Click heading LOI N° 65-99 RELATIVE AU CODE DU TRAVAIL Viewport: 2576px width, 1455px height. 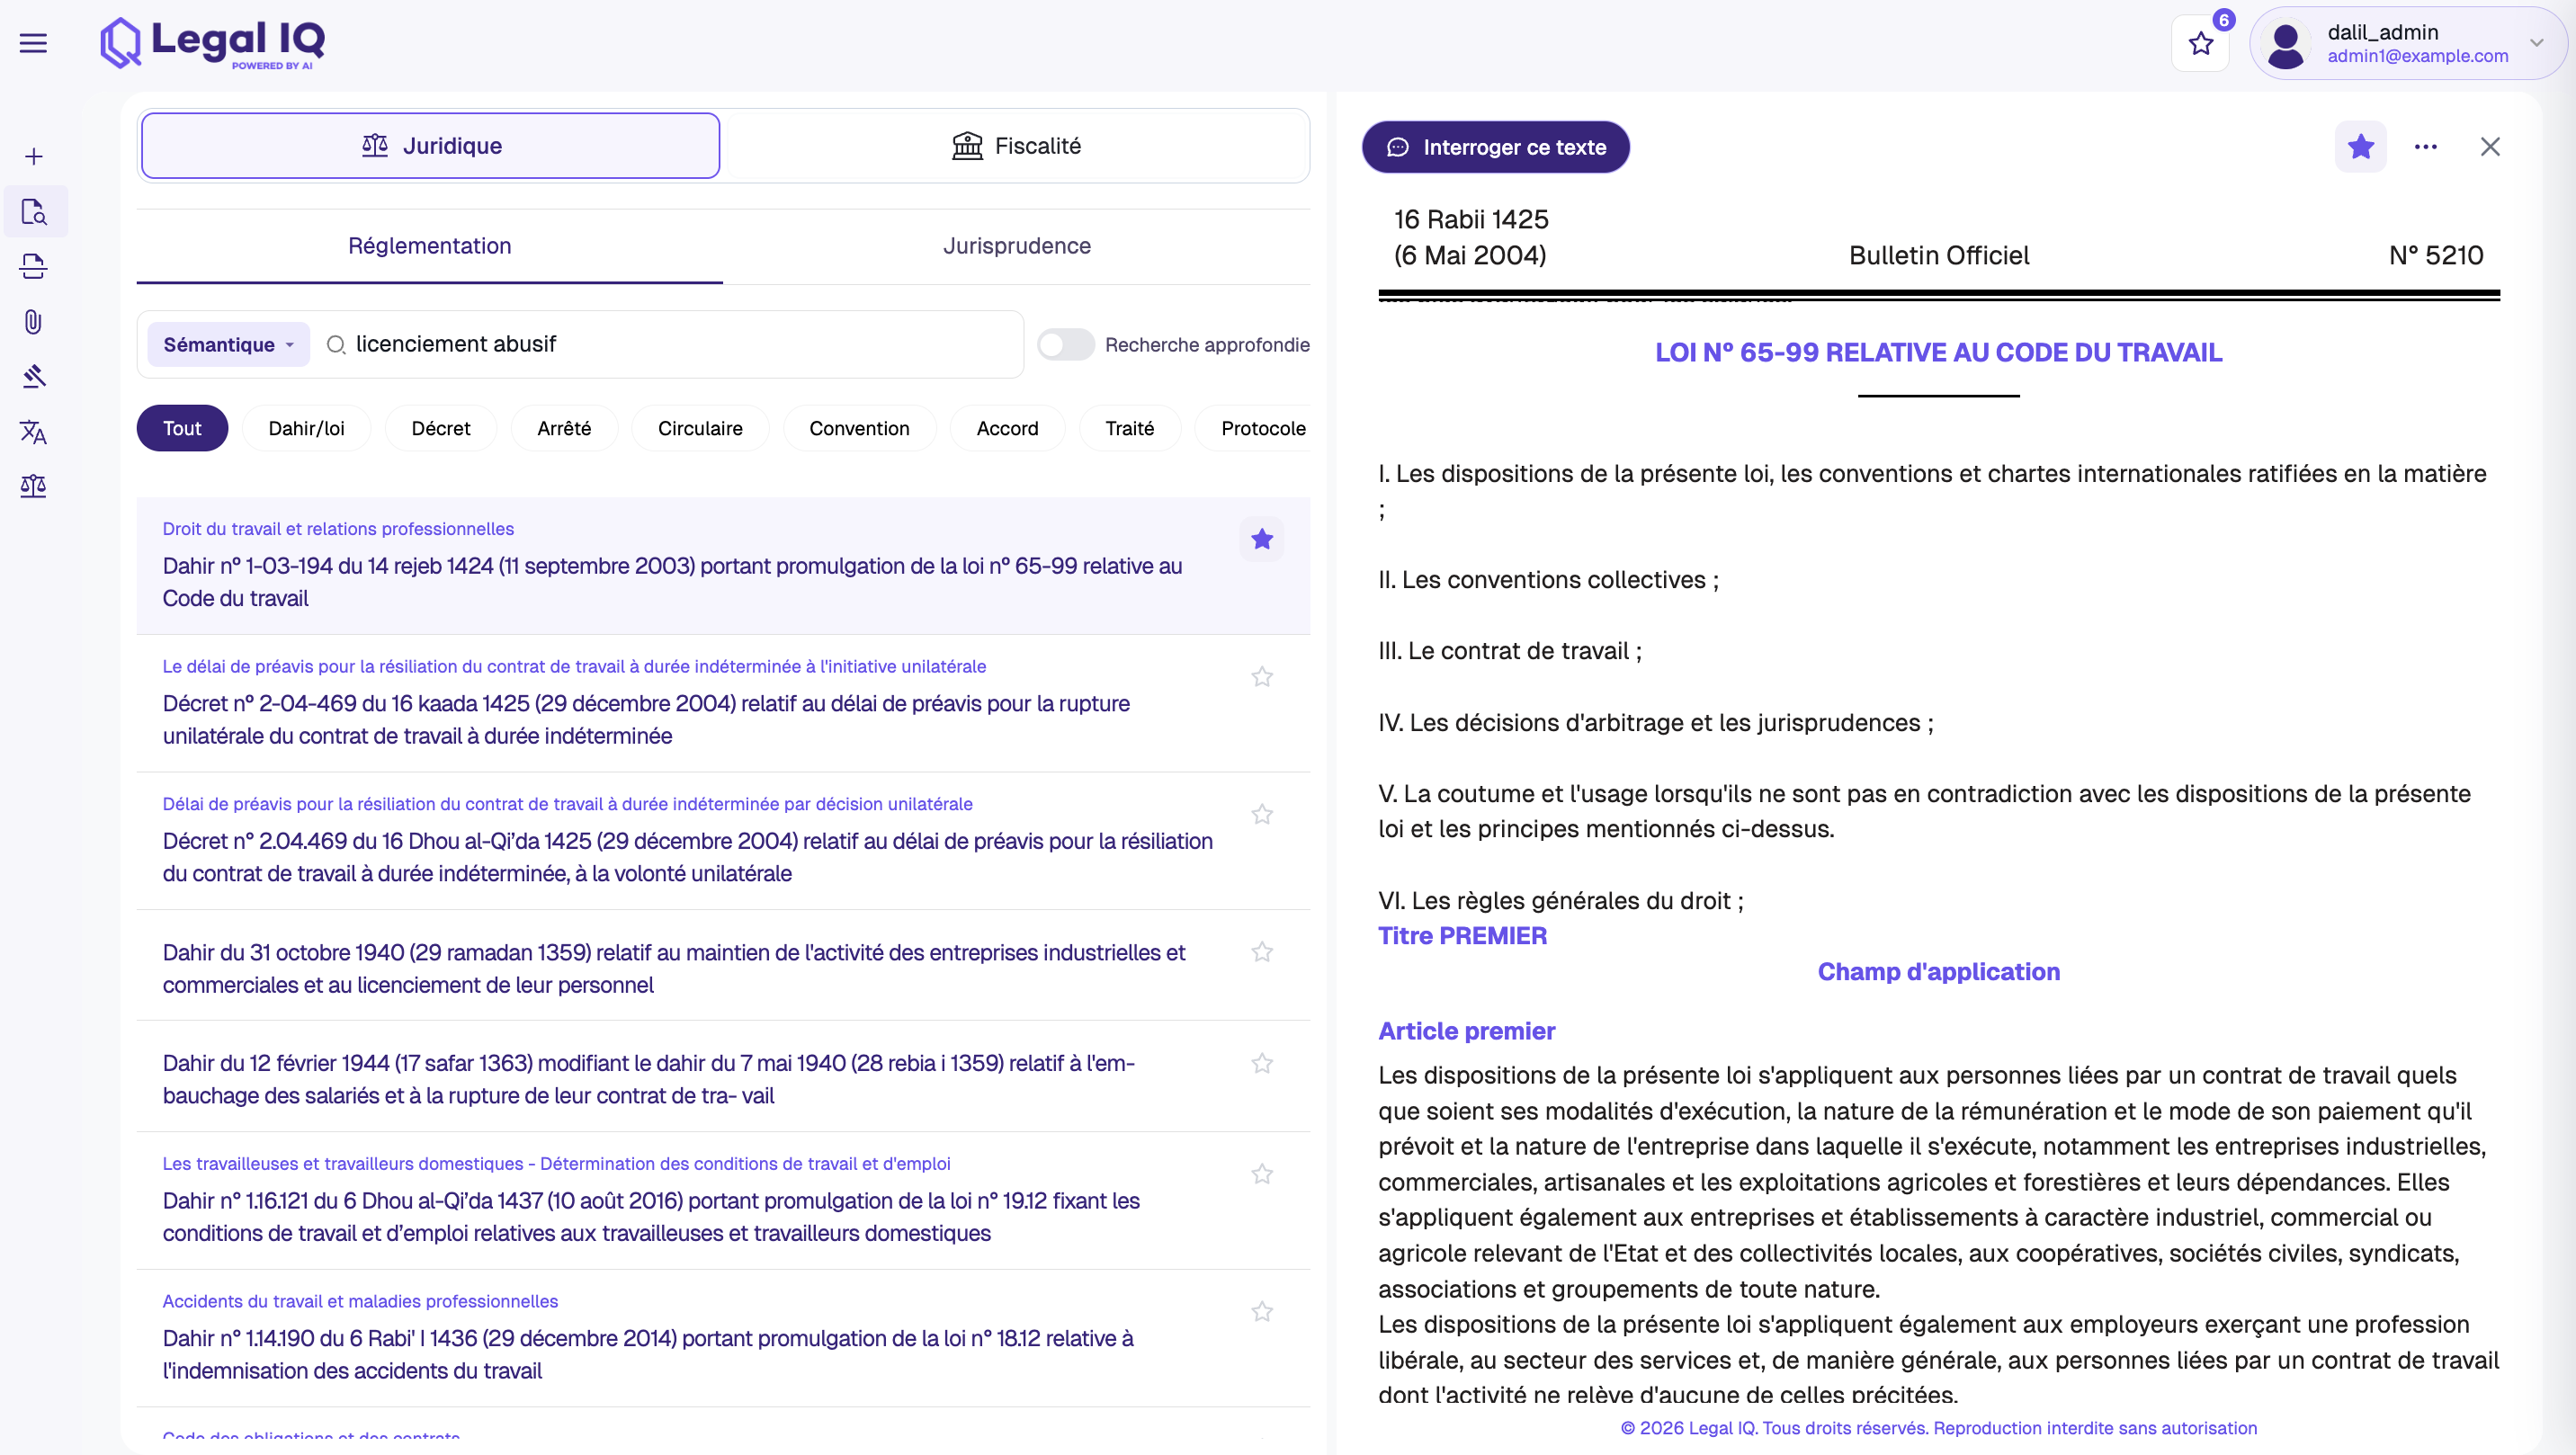coord(1938,353)
